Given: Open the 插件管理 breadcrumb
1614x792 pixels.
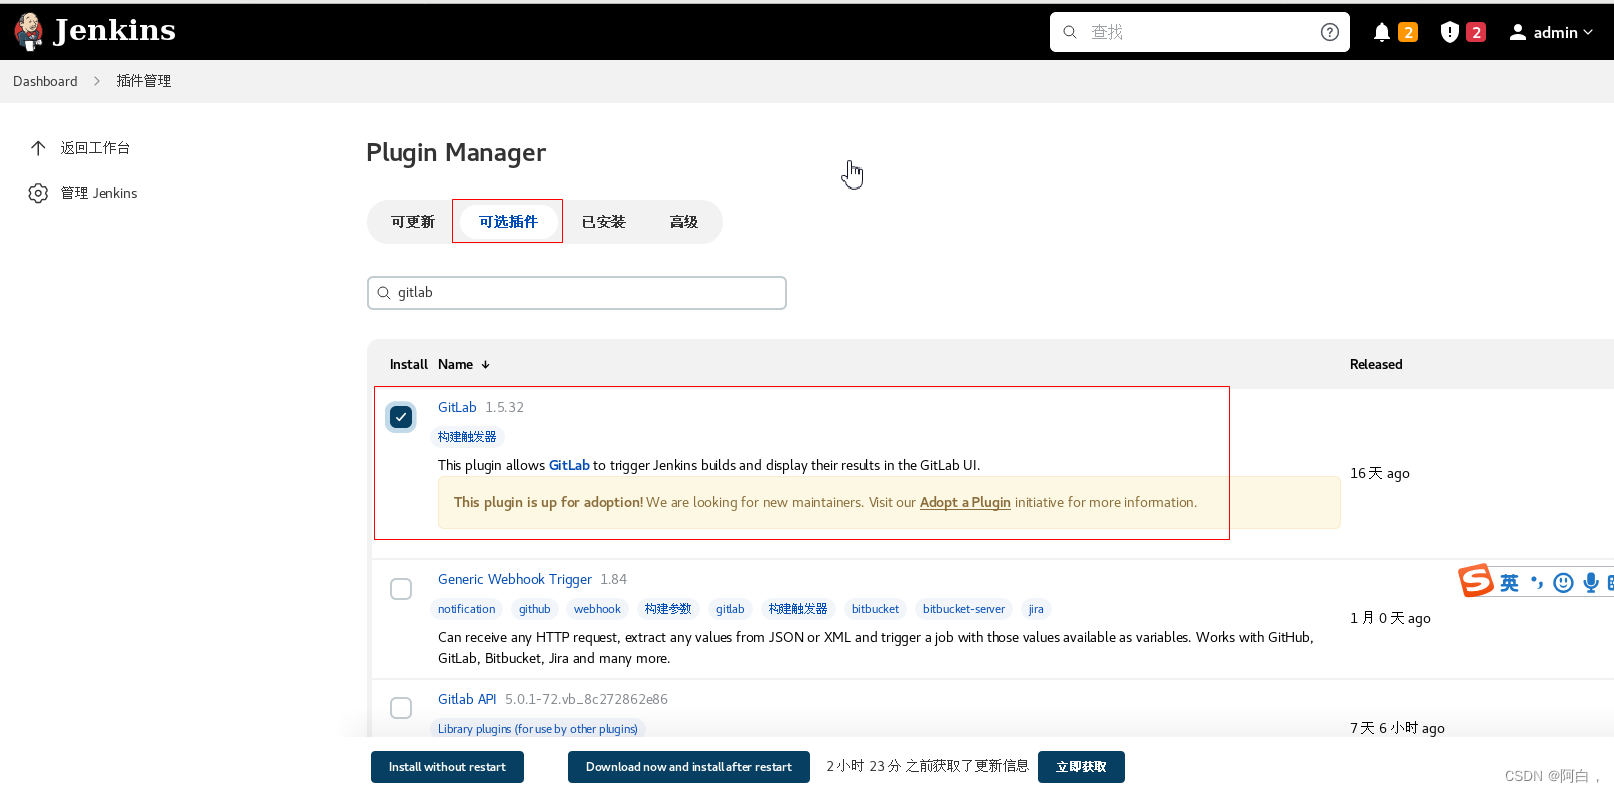Looking at the screenshot, I should pyautogui.click(x=144, y=81).
